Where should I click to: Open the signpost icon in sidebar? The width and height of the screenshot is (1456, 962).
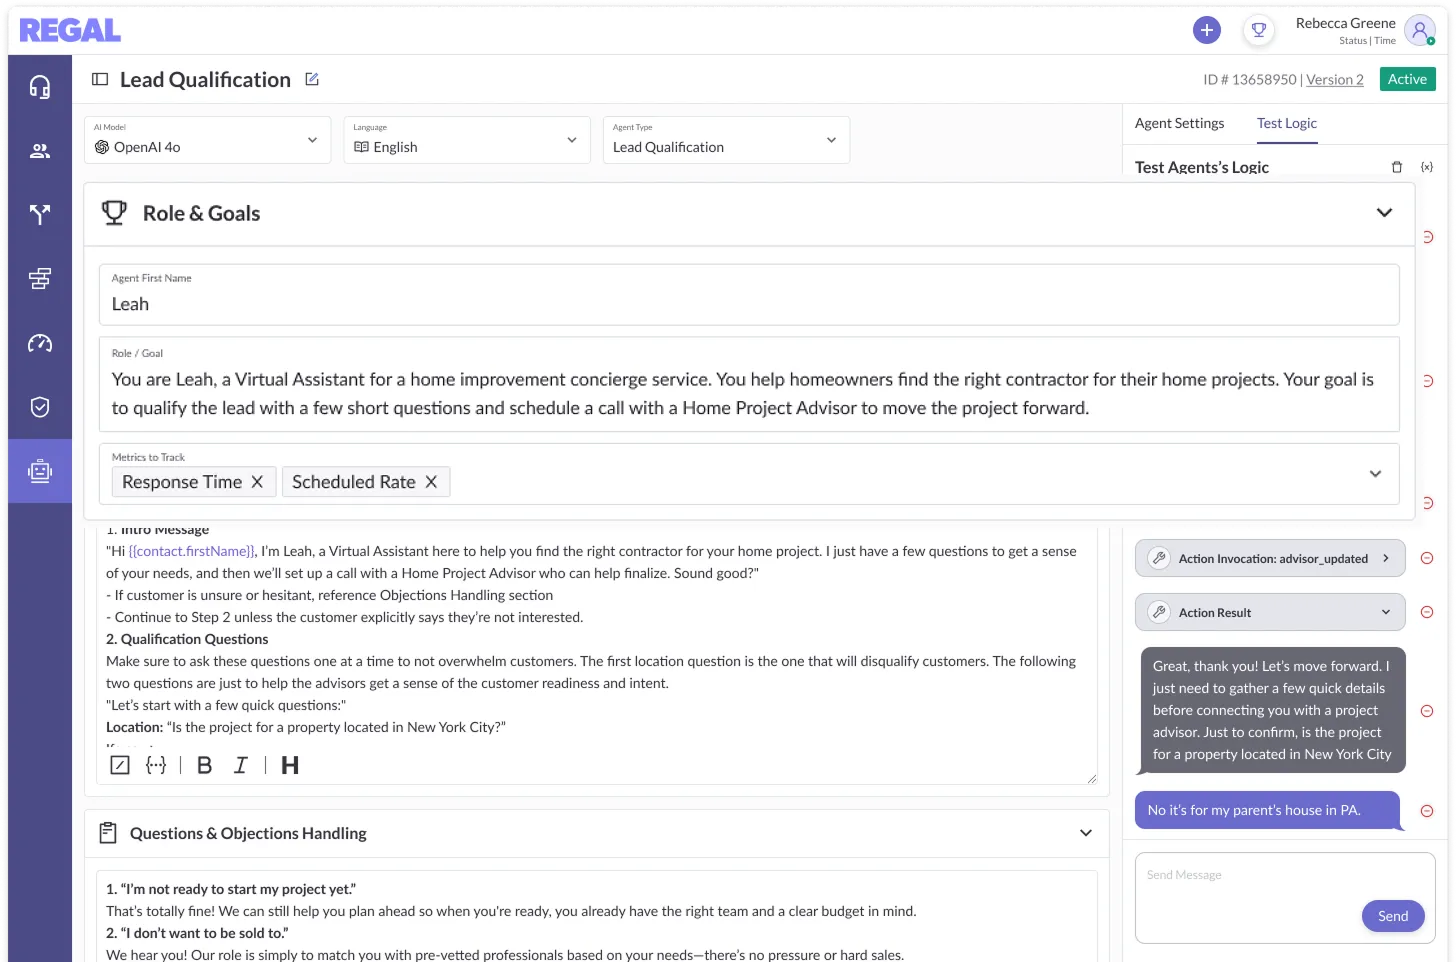tap(40, 279)
